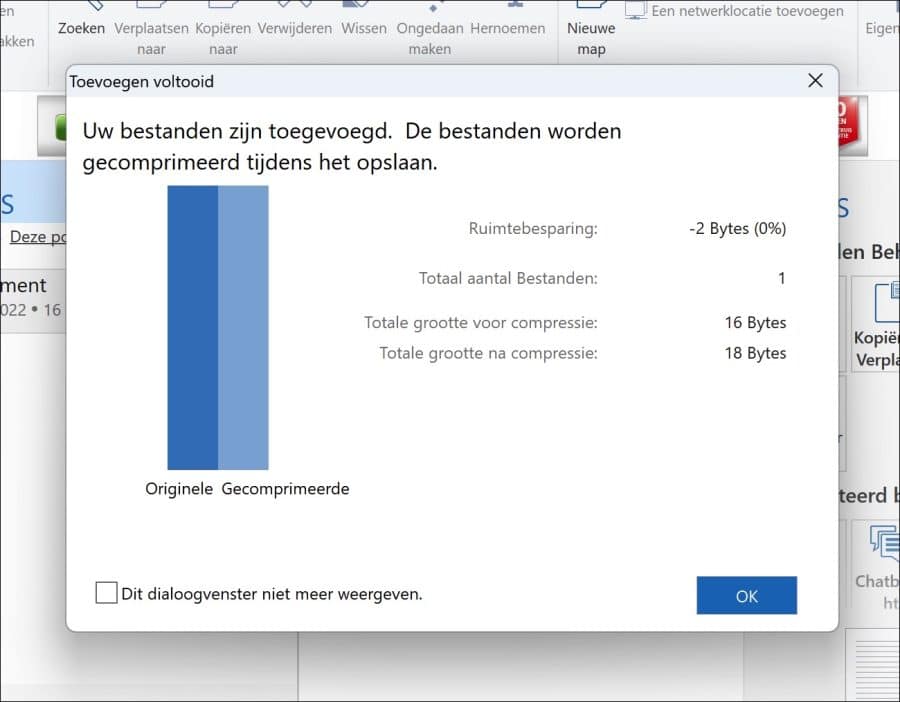This screenshot has width=900, height=702.
Task: Click the '16 Bytes' value
Action: point(755,323)
